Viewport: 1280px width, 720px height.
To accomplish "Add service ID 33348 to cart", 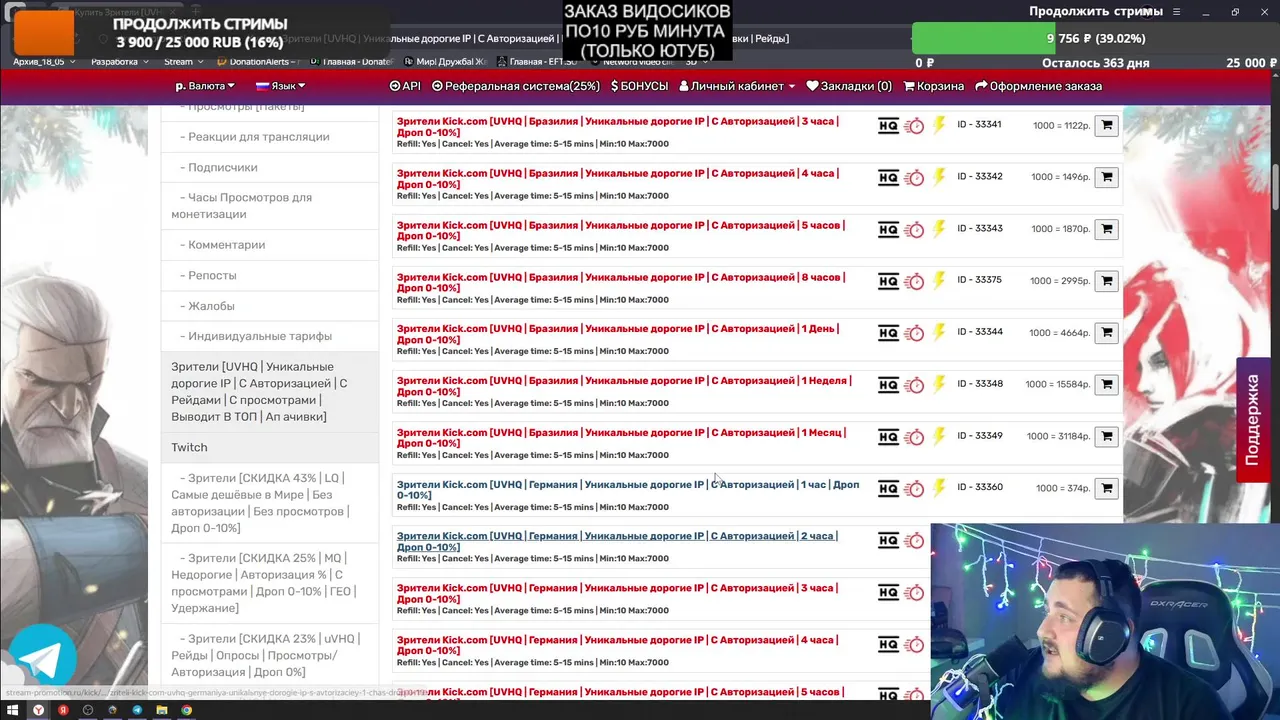I will (1106, 385).
